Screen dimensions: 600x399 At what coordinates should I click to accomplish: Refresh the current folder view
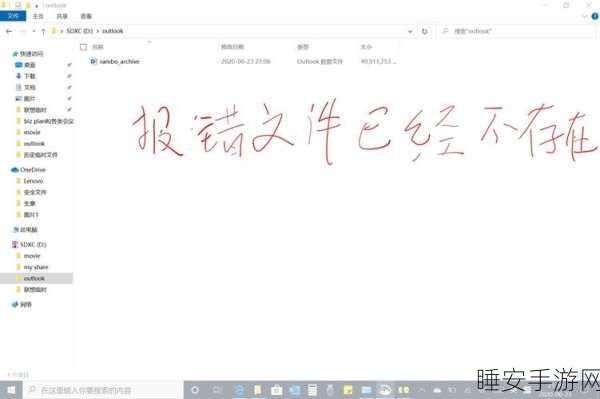(425, 31)
